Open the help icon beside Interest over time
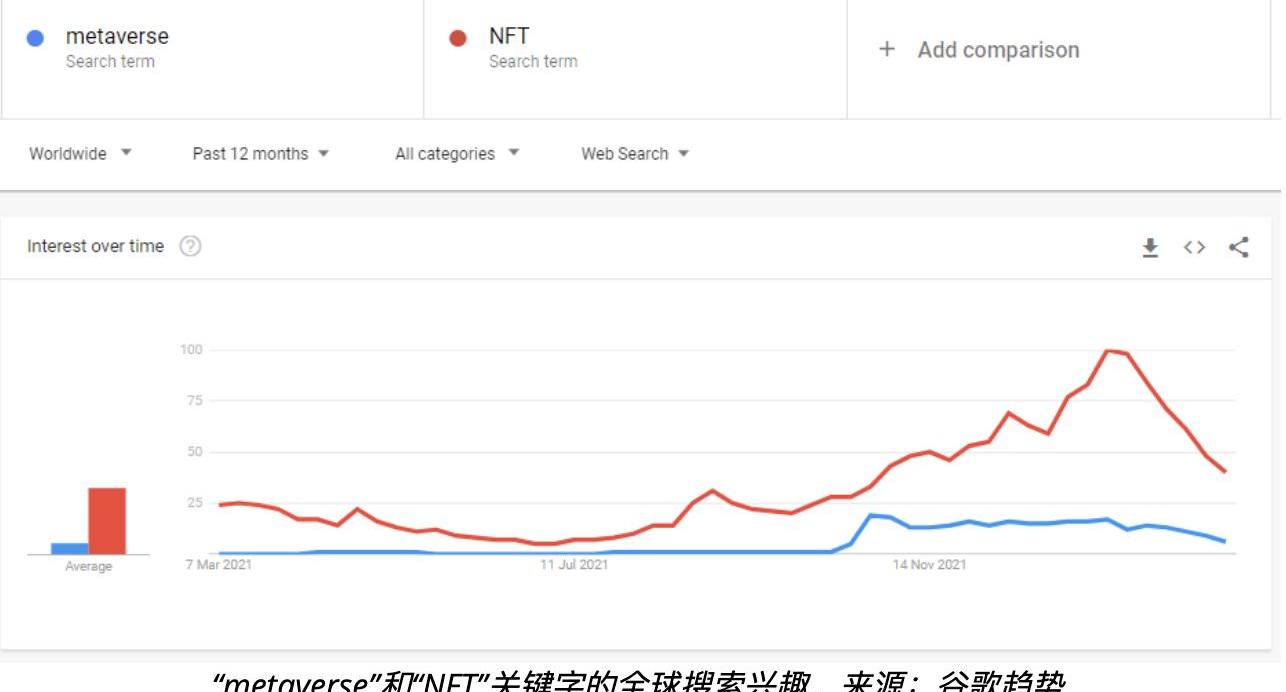 pos(190,246)
